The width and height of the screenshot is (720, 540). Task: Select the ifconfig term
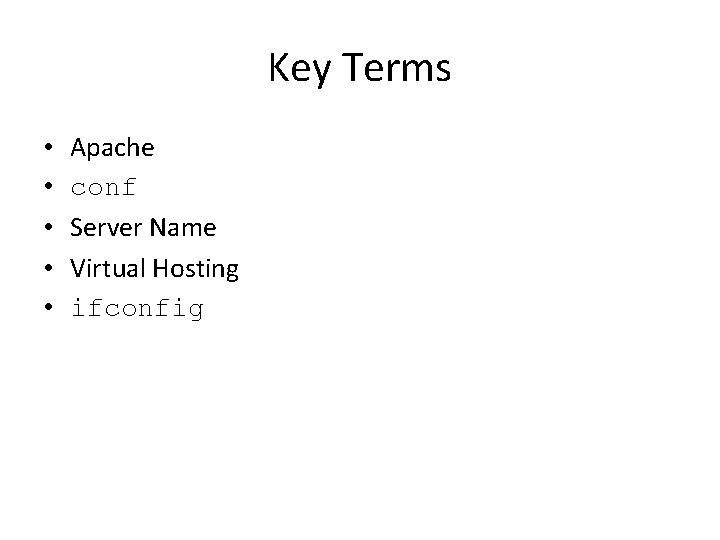tap(137, 309)
